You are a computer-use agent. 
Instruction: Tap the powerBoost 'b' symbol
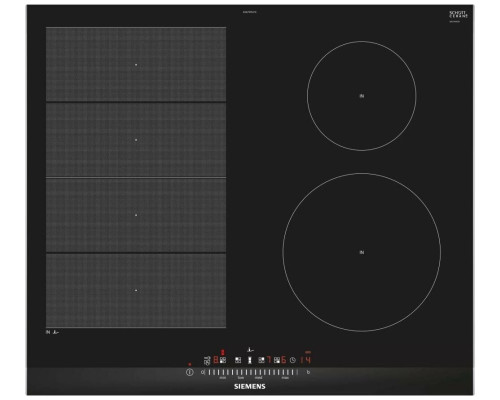click(308, 372)
